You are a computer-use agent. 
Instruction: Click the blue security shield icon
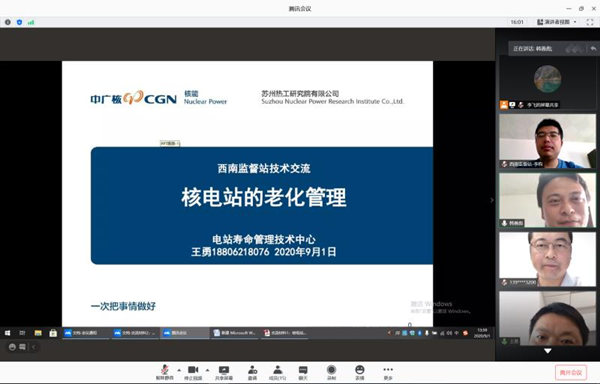pos(20,22)
